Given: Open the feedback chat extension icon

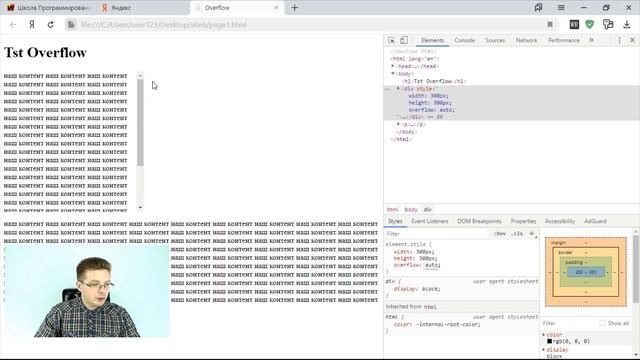Looking at the screenshot, I should pos(608,24).
